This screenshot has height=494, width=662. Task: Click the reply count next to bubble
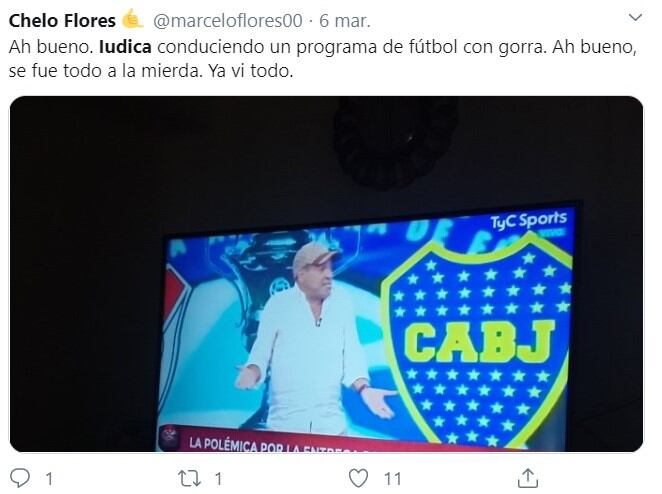pyautogui.click(x=49, y=479)
